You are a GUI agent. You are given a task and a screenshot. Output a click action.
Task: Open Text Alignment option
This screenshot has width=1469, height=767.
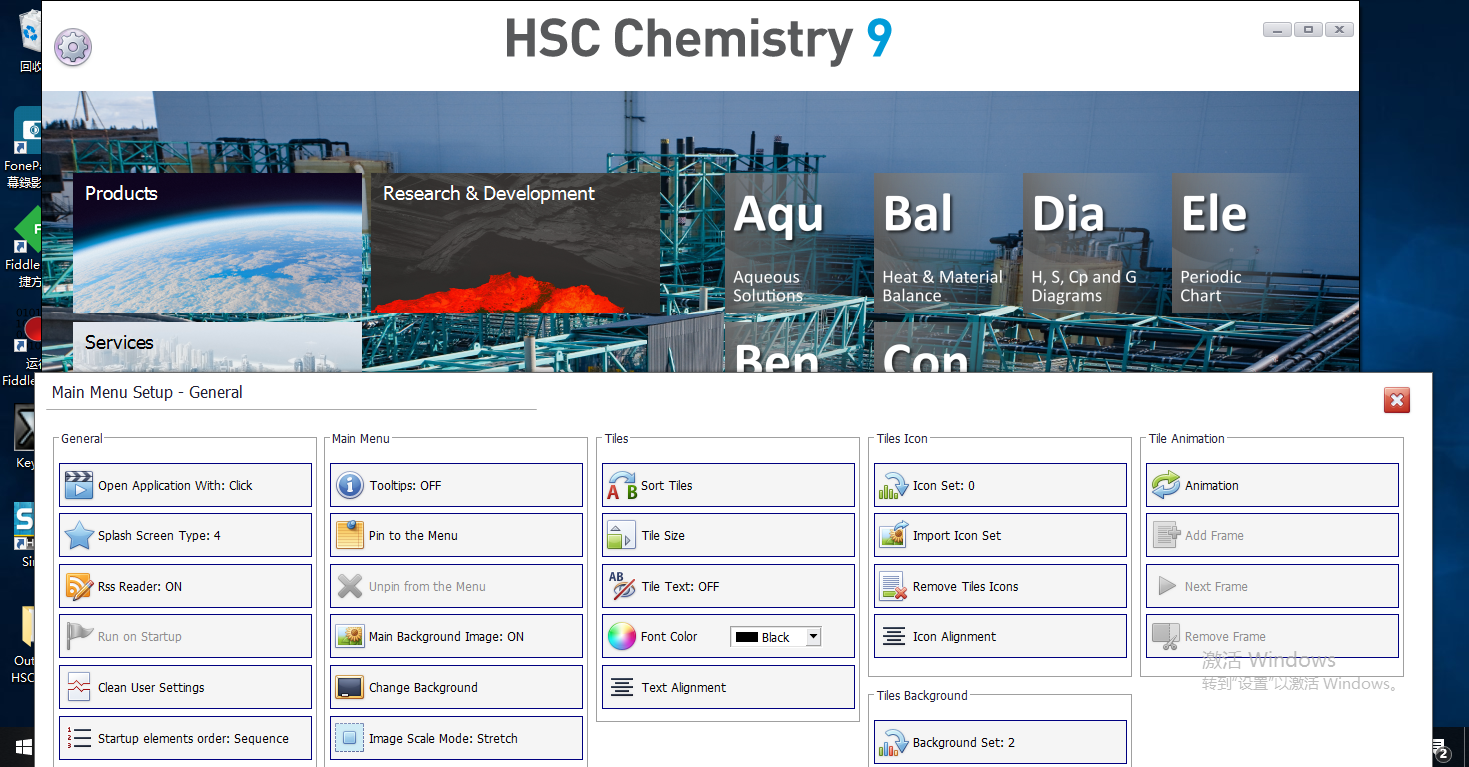point(728,687)
